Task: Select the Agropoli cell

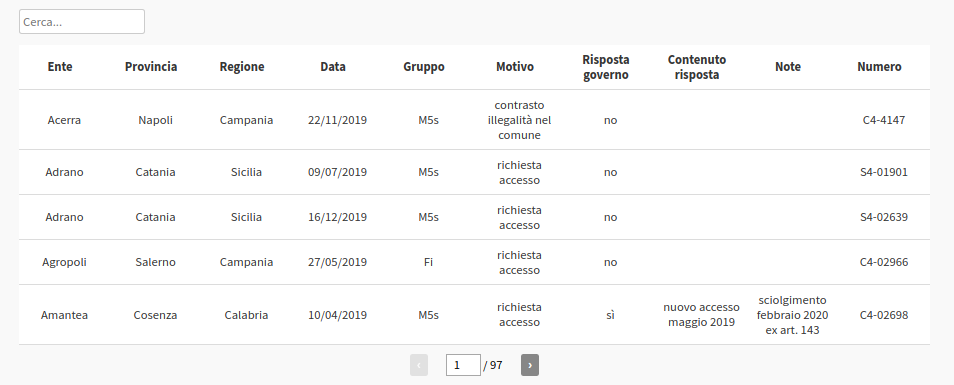Action: pyautogui.click(x=64, y=262)
